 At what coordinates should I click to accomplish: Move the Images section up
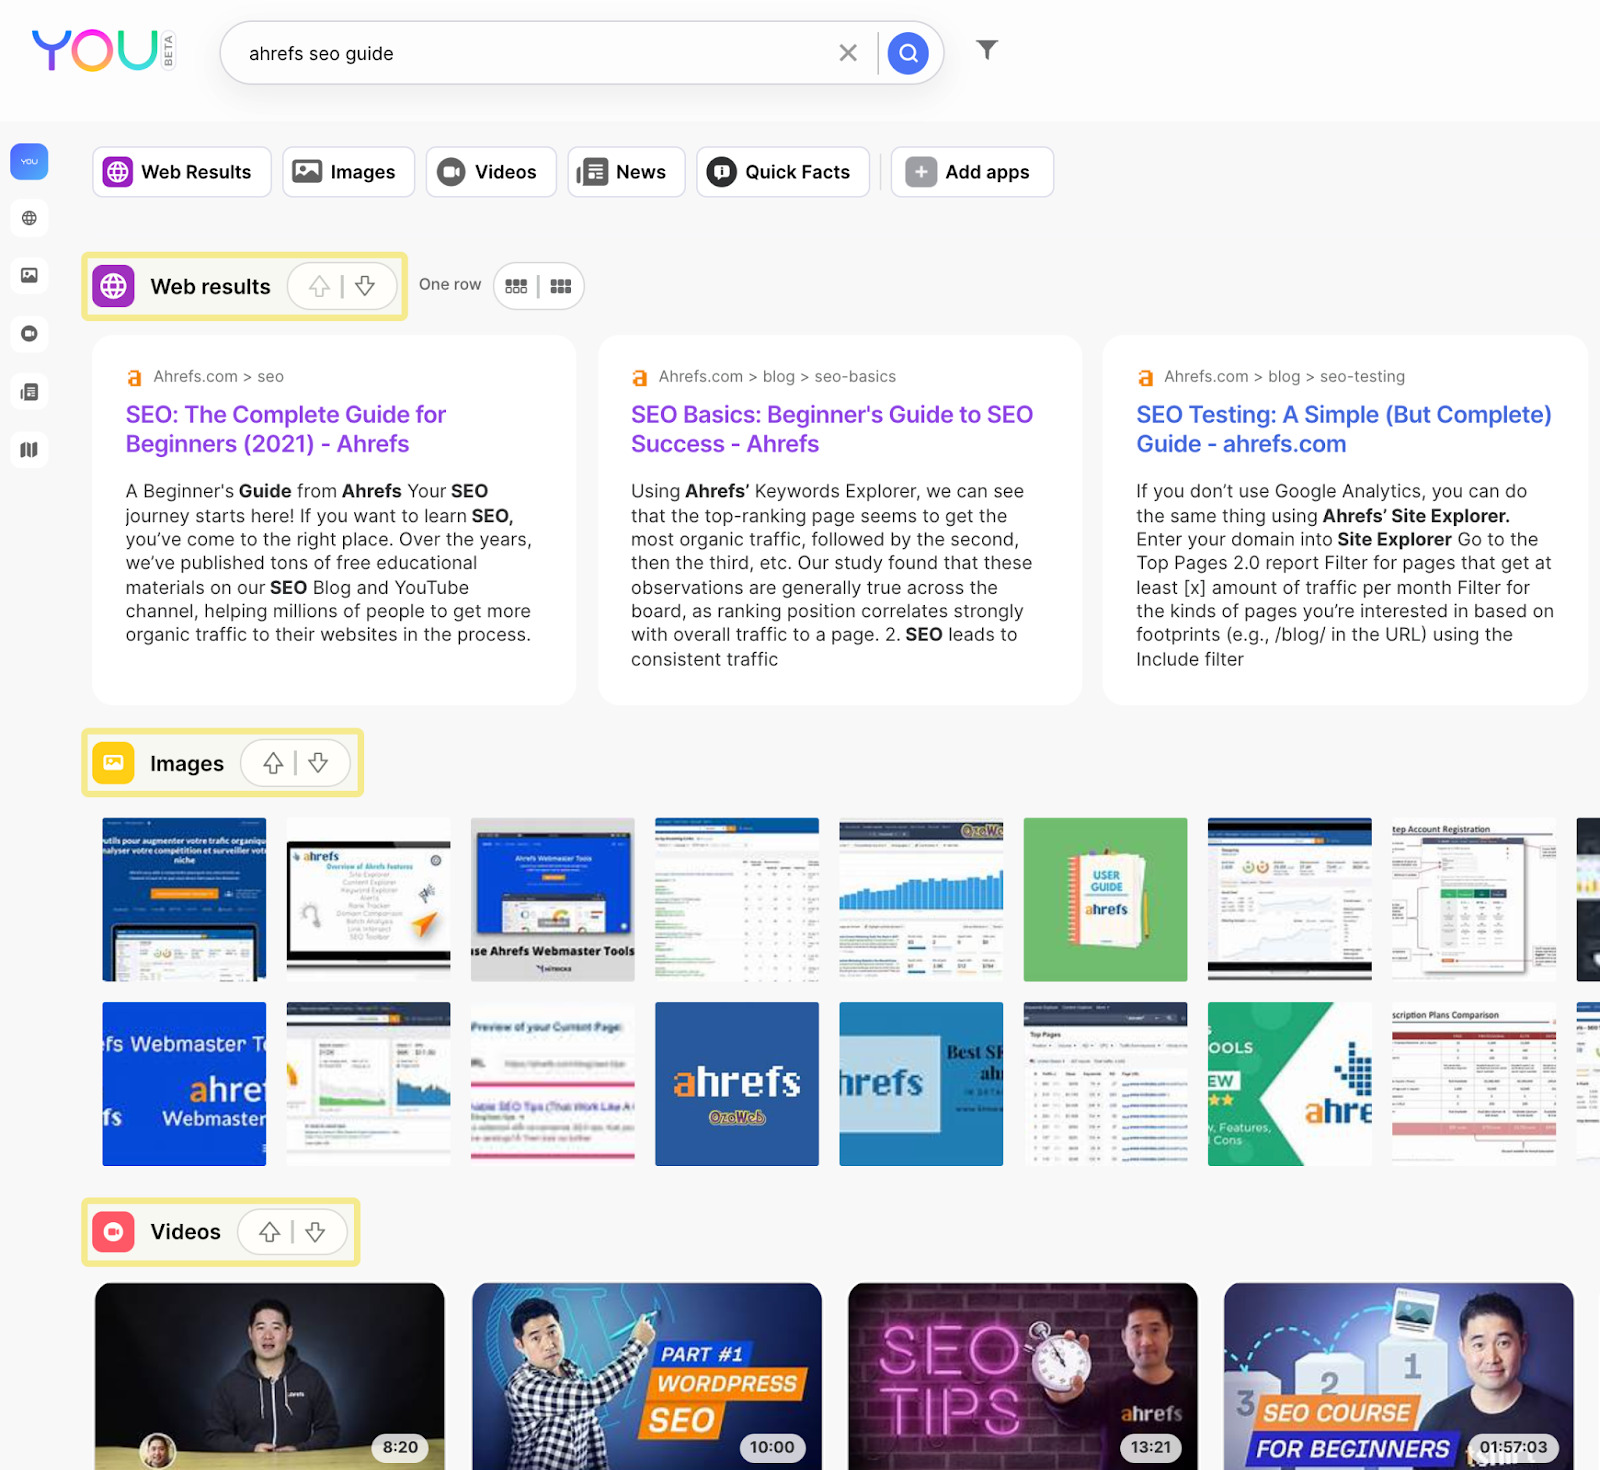(273, 764)
